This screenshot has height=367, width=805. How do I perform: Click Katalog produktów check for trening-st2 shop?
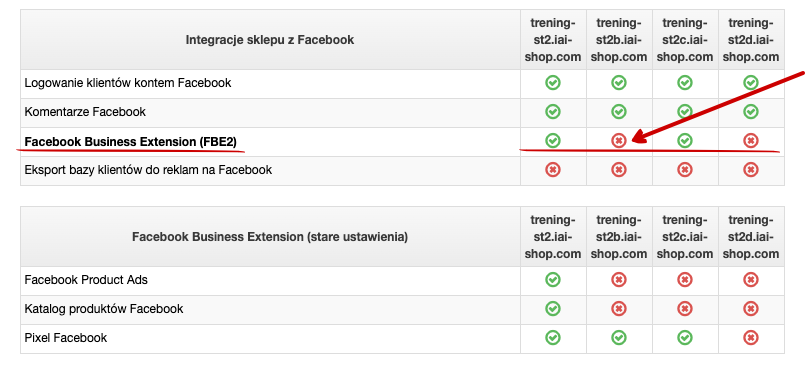tap(553, 308)
